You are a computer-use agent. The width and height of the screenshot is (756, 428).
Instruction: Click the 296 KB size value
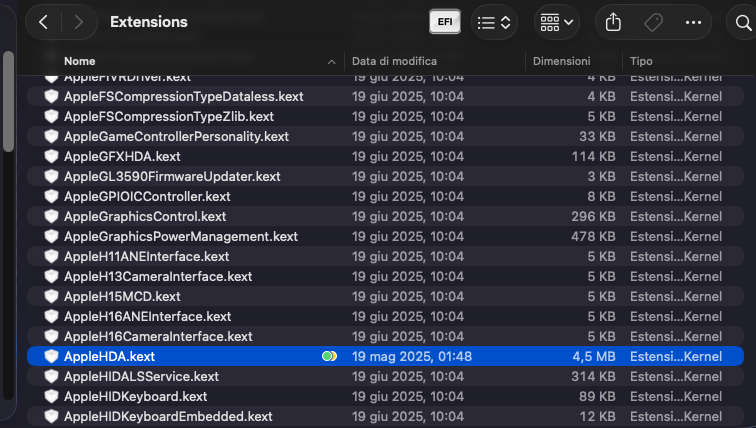coord(594,216)
